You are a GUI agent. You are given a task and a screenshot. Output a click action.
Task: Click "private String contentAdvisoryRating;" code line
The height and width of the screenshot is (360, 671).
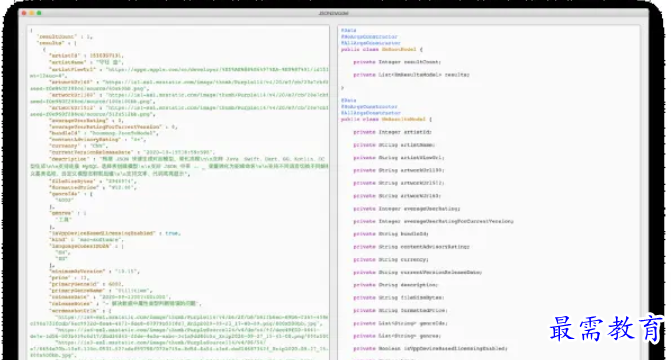coord(412,247)
